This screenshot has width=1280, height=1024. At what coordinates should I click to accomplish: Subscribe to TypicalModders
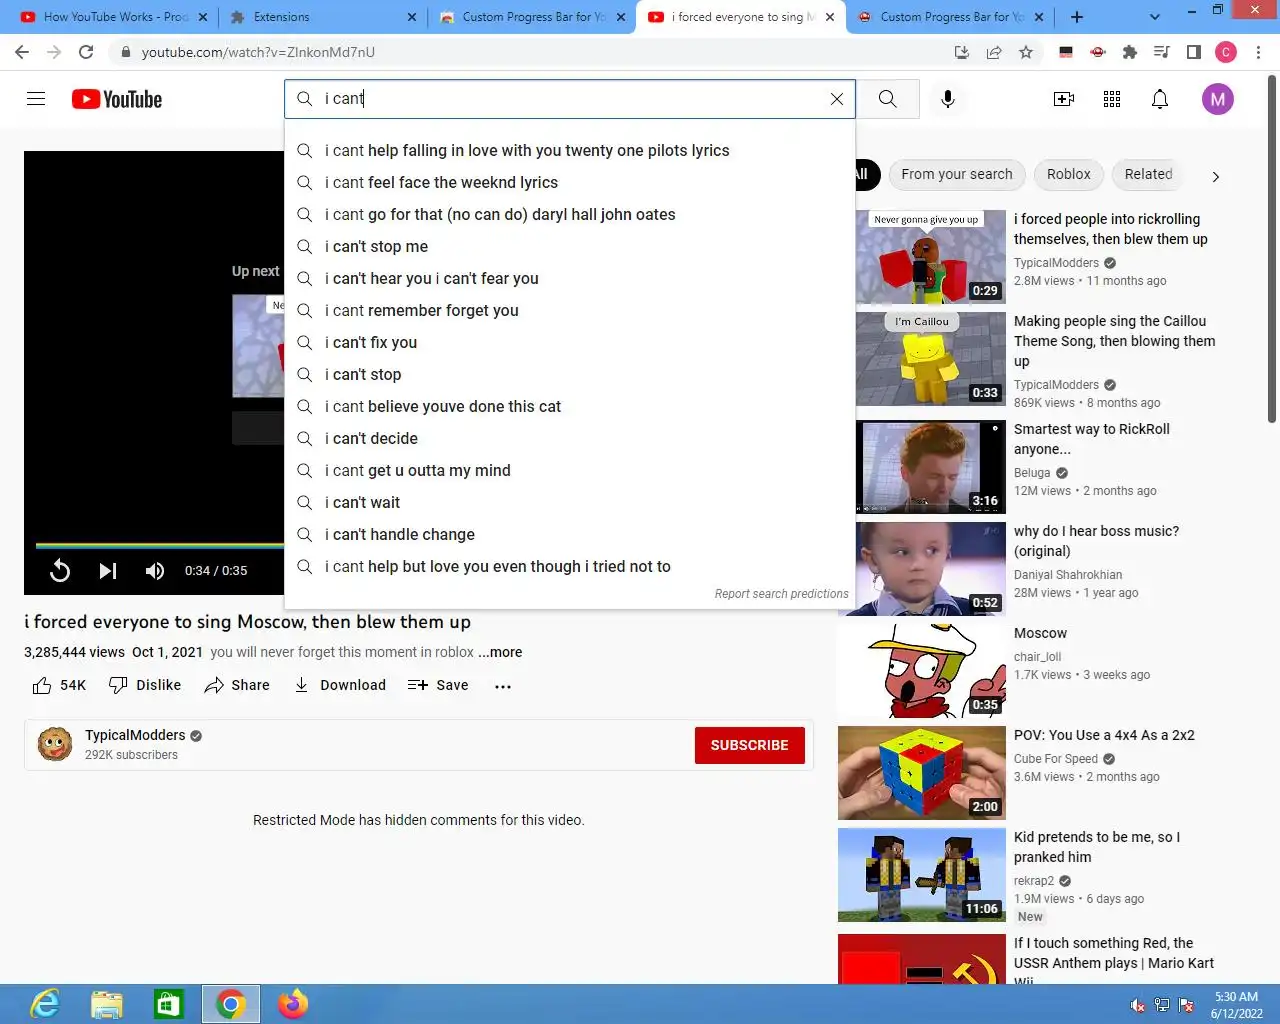(750, 745)
